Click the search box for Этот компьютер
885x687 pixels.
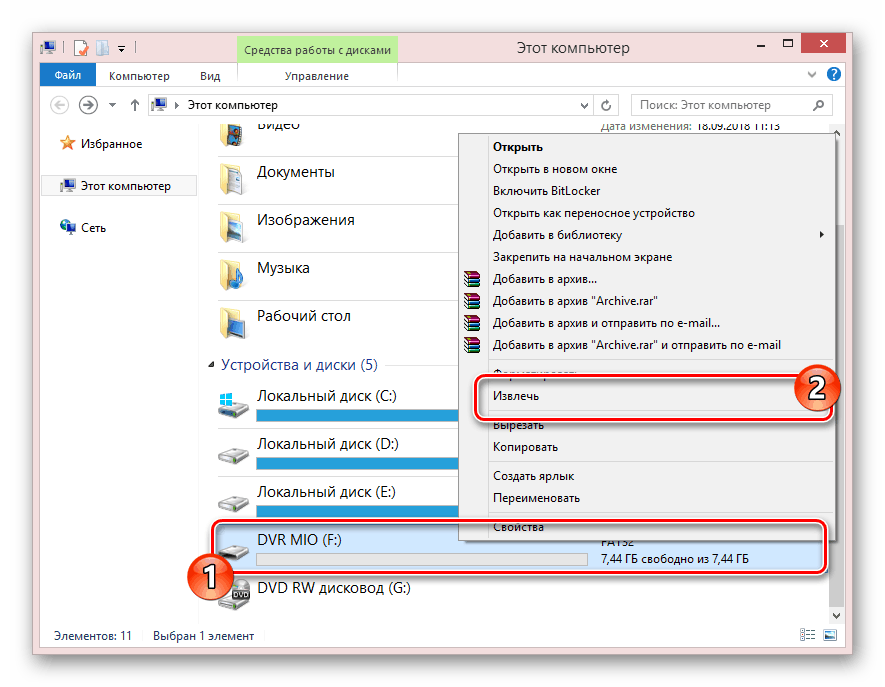[725, 105]
